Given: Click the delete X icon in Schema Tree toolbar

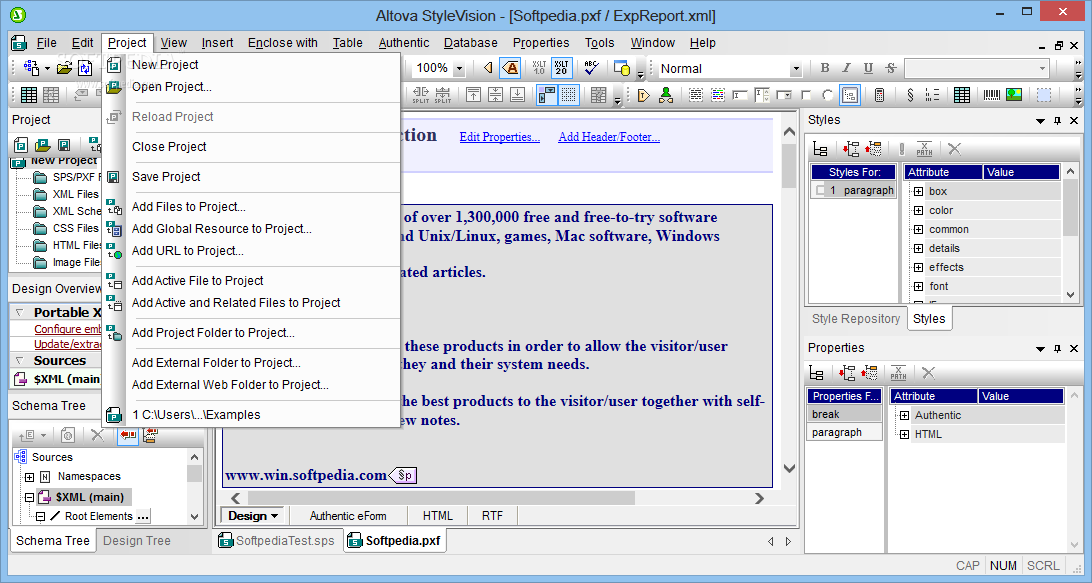Looking at the screenshot, I should [x=98, y=435].
